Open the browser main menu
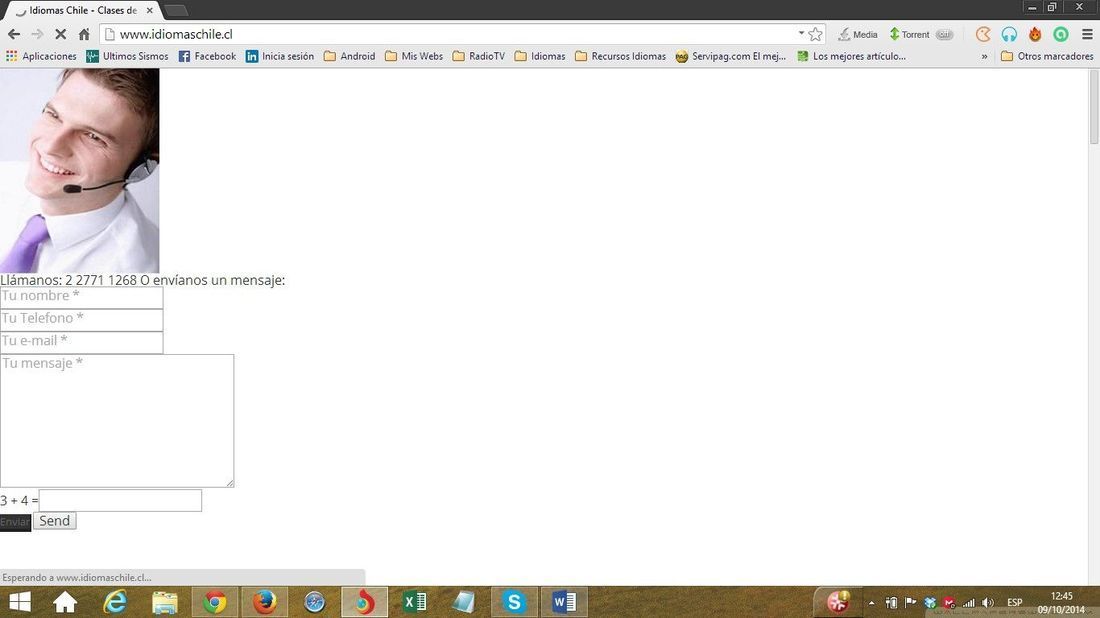The width and height of the screenshot is (1100, 618). [x=1087, y=34]
